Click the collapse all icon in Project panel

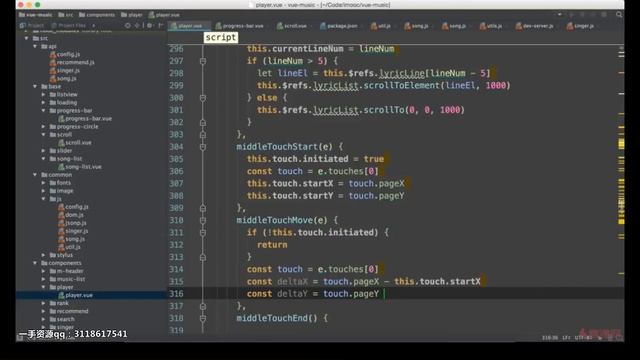(137, 25)
